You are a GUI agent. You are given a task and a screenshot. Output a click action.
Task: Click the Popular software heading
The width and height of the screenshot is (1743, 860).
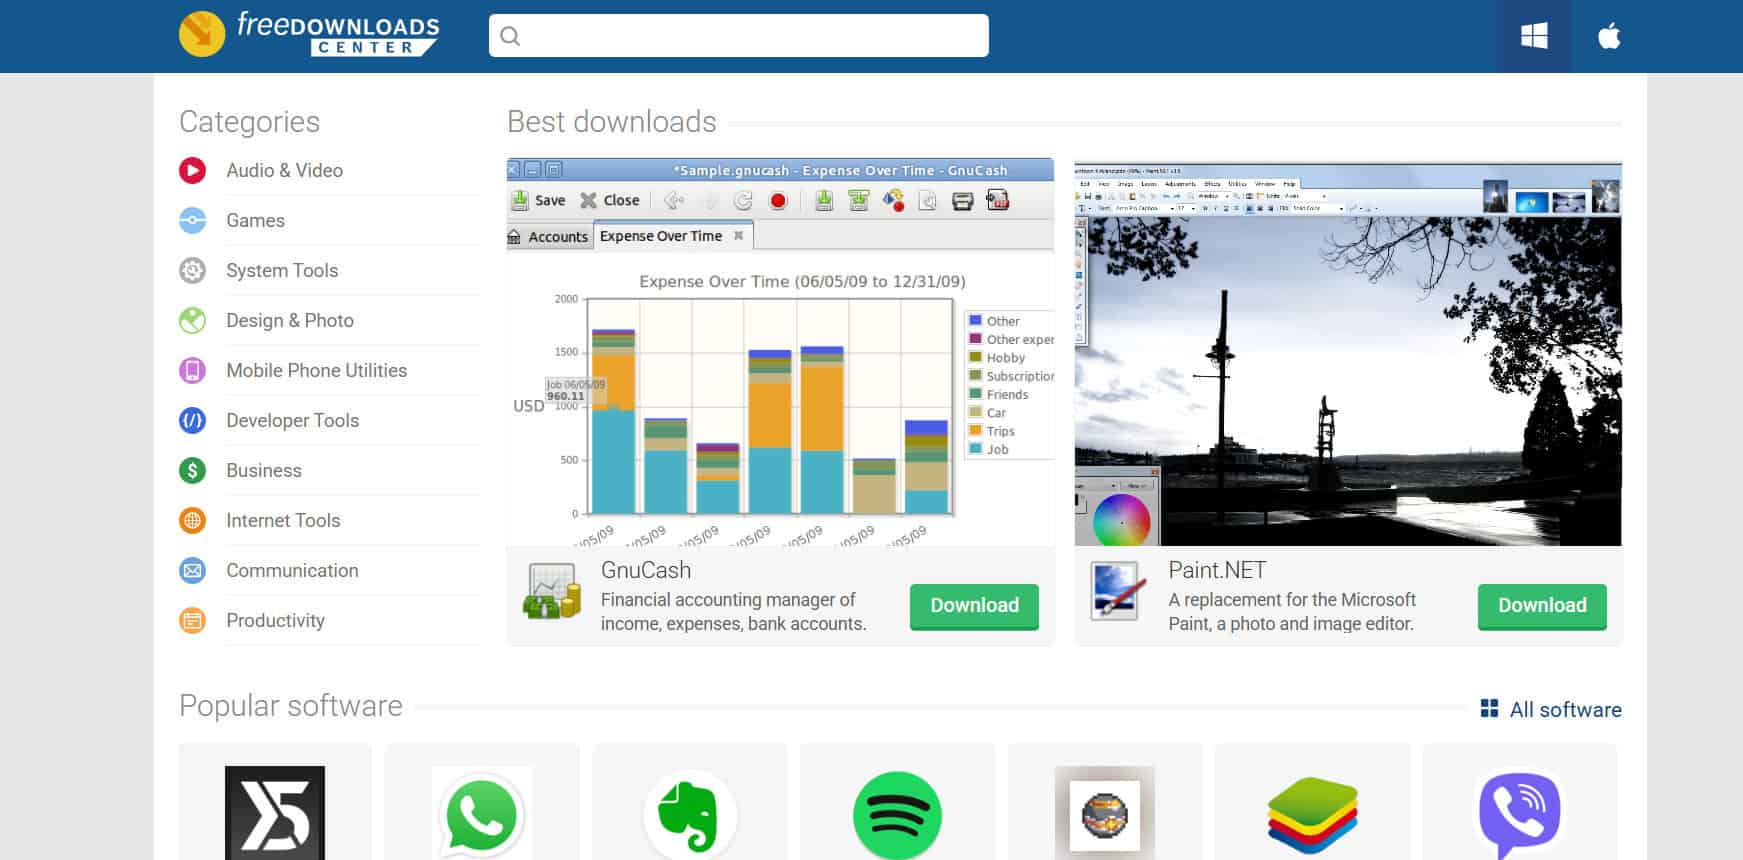(291, 706)
